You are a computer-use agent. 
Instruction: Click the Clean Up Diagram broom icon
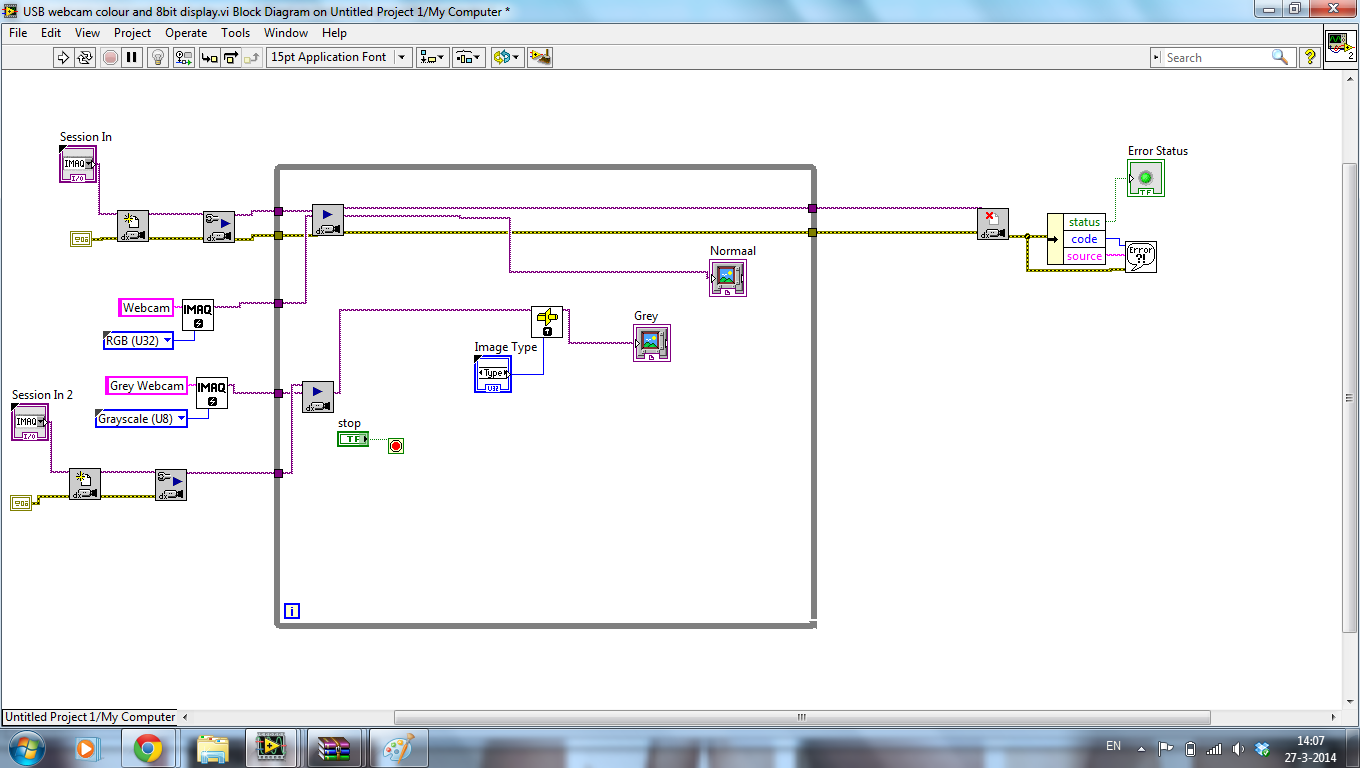pyautogui.click(x=540, y=57)
